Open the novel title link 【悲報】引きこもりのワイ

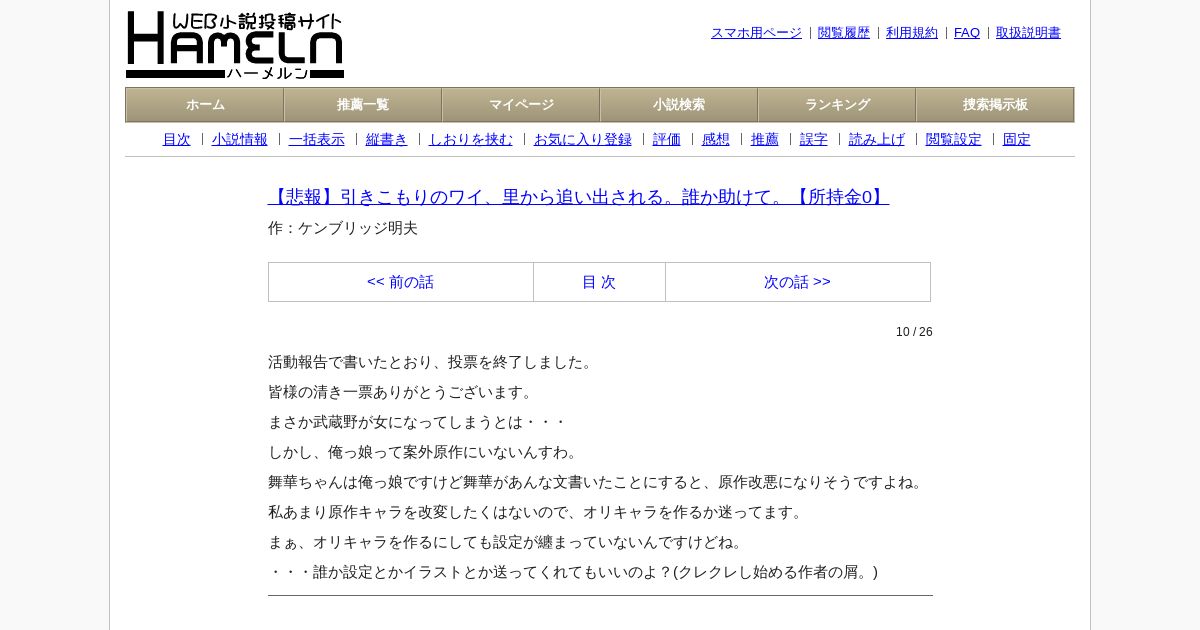coord(578,197)
